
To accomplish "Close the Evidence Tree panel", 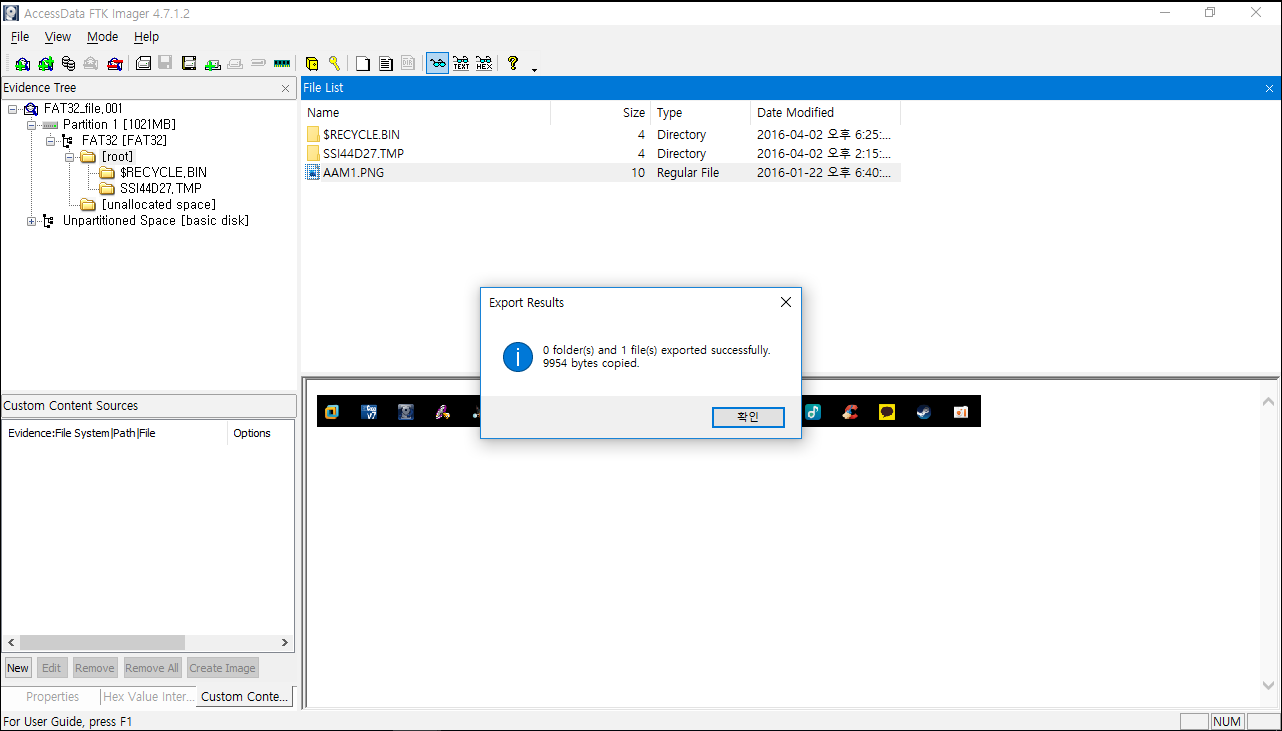I will [285, 88].
